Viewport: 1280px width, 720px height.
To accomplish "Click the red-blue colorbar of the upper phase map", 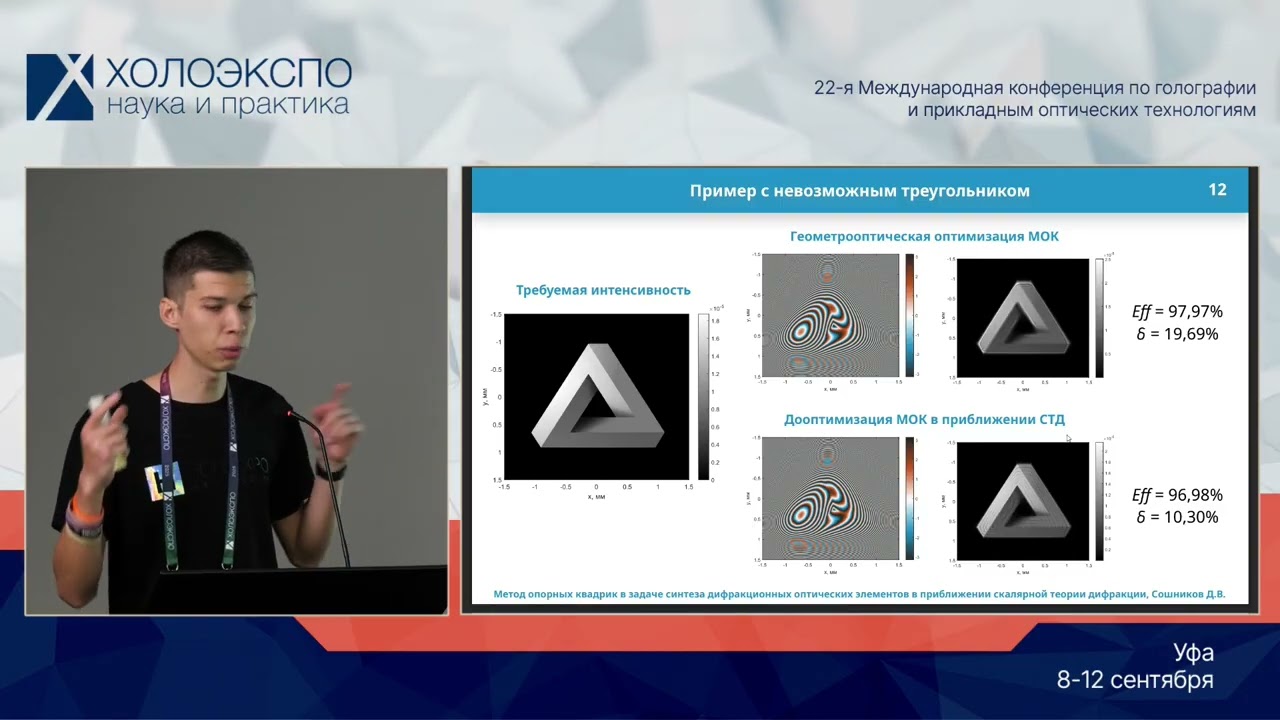I will click(909, 316).
